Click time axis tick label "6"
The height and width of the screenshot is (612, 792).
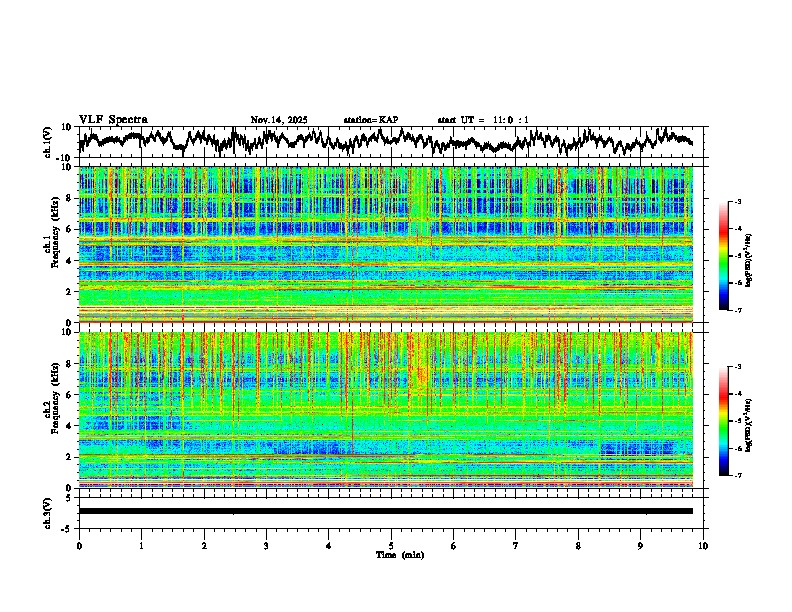tap(454, 546)
